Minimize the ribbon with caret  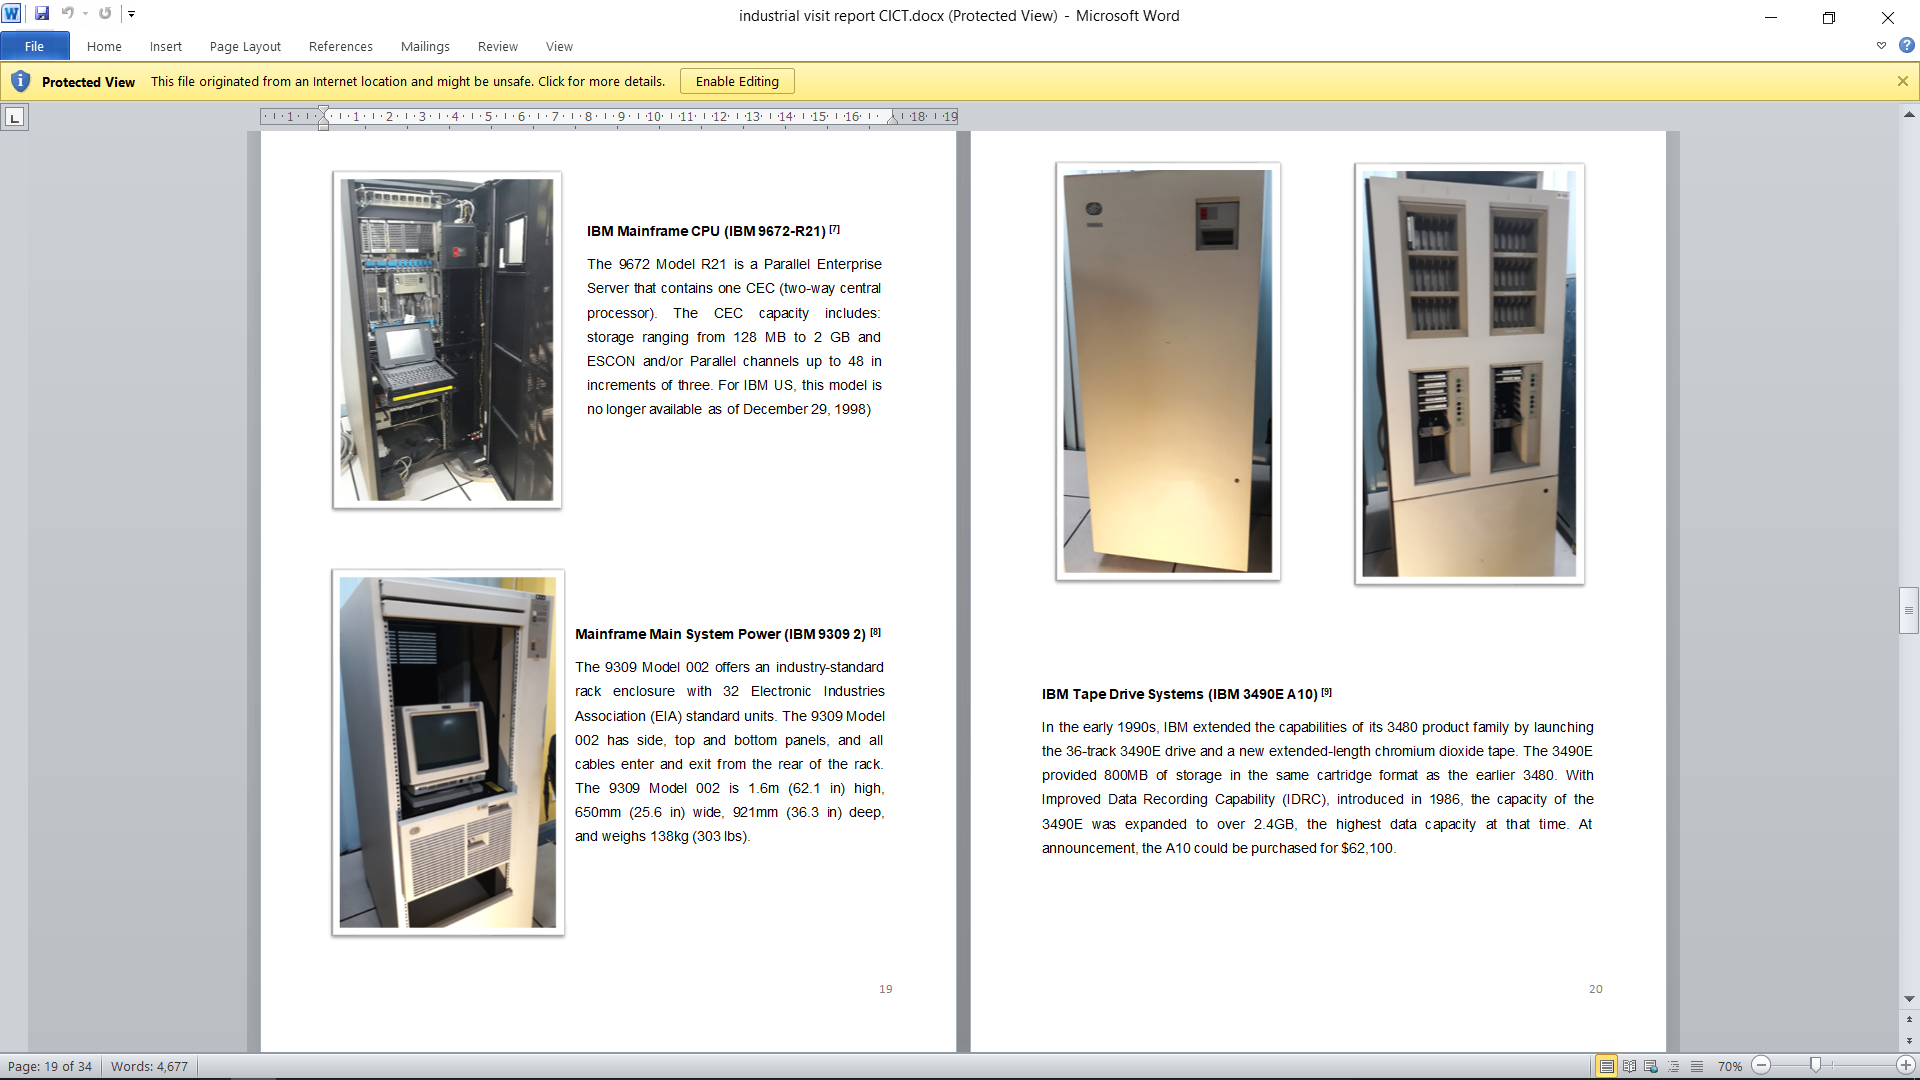[x=1881, y=46]
